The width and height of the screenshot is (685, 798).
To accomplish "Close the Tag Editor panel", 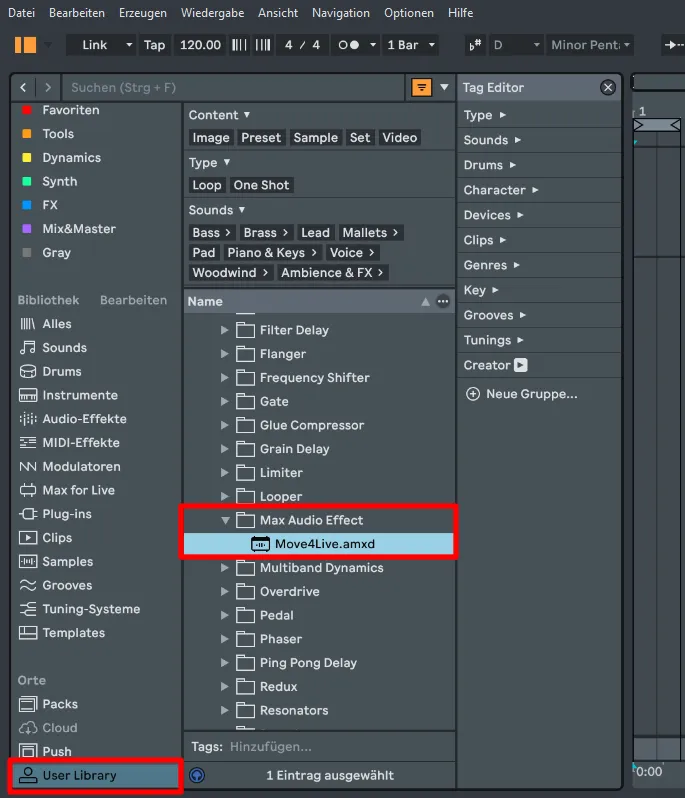I will tap(608, 88).
